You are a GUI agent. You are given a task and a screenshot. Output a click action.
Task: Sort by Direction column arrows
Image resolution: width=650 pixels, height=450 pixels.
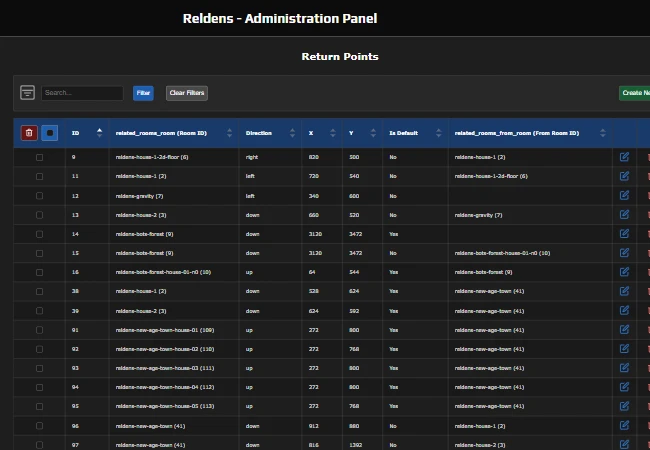[x=292, y=133]
